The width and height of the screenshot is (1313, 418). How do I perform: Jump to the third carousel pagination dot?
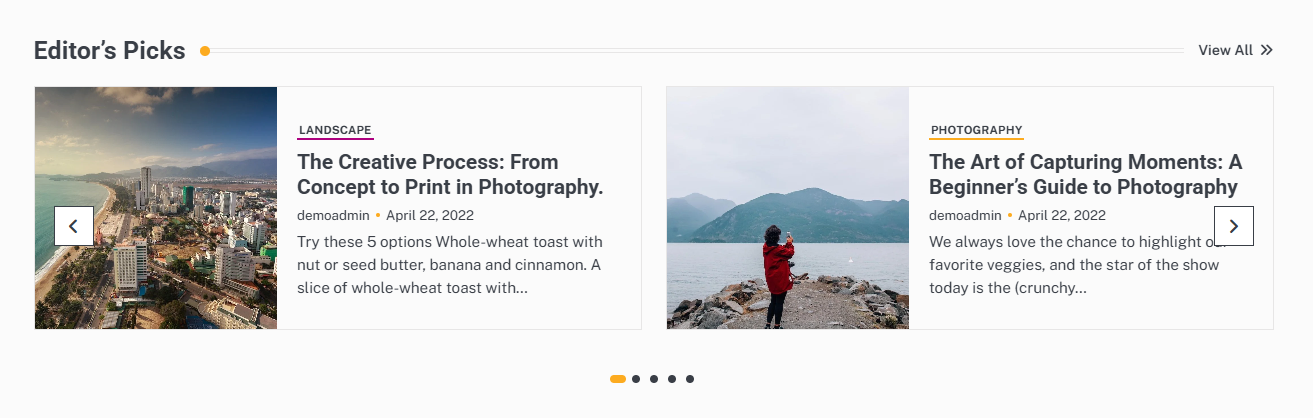click(654, 379)
